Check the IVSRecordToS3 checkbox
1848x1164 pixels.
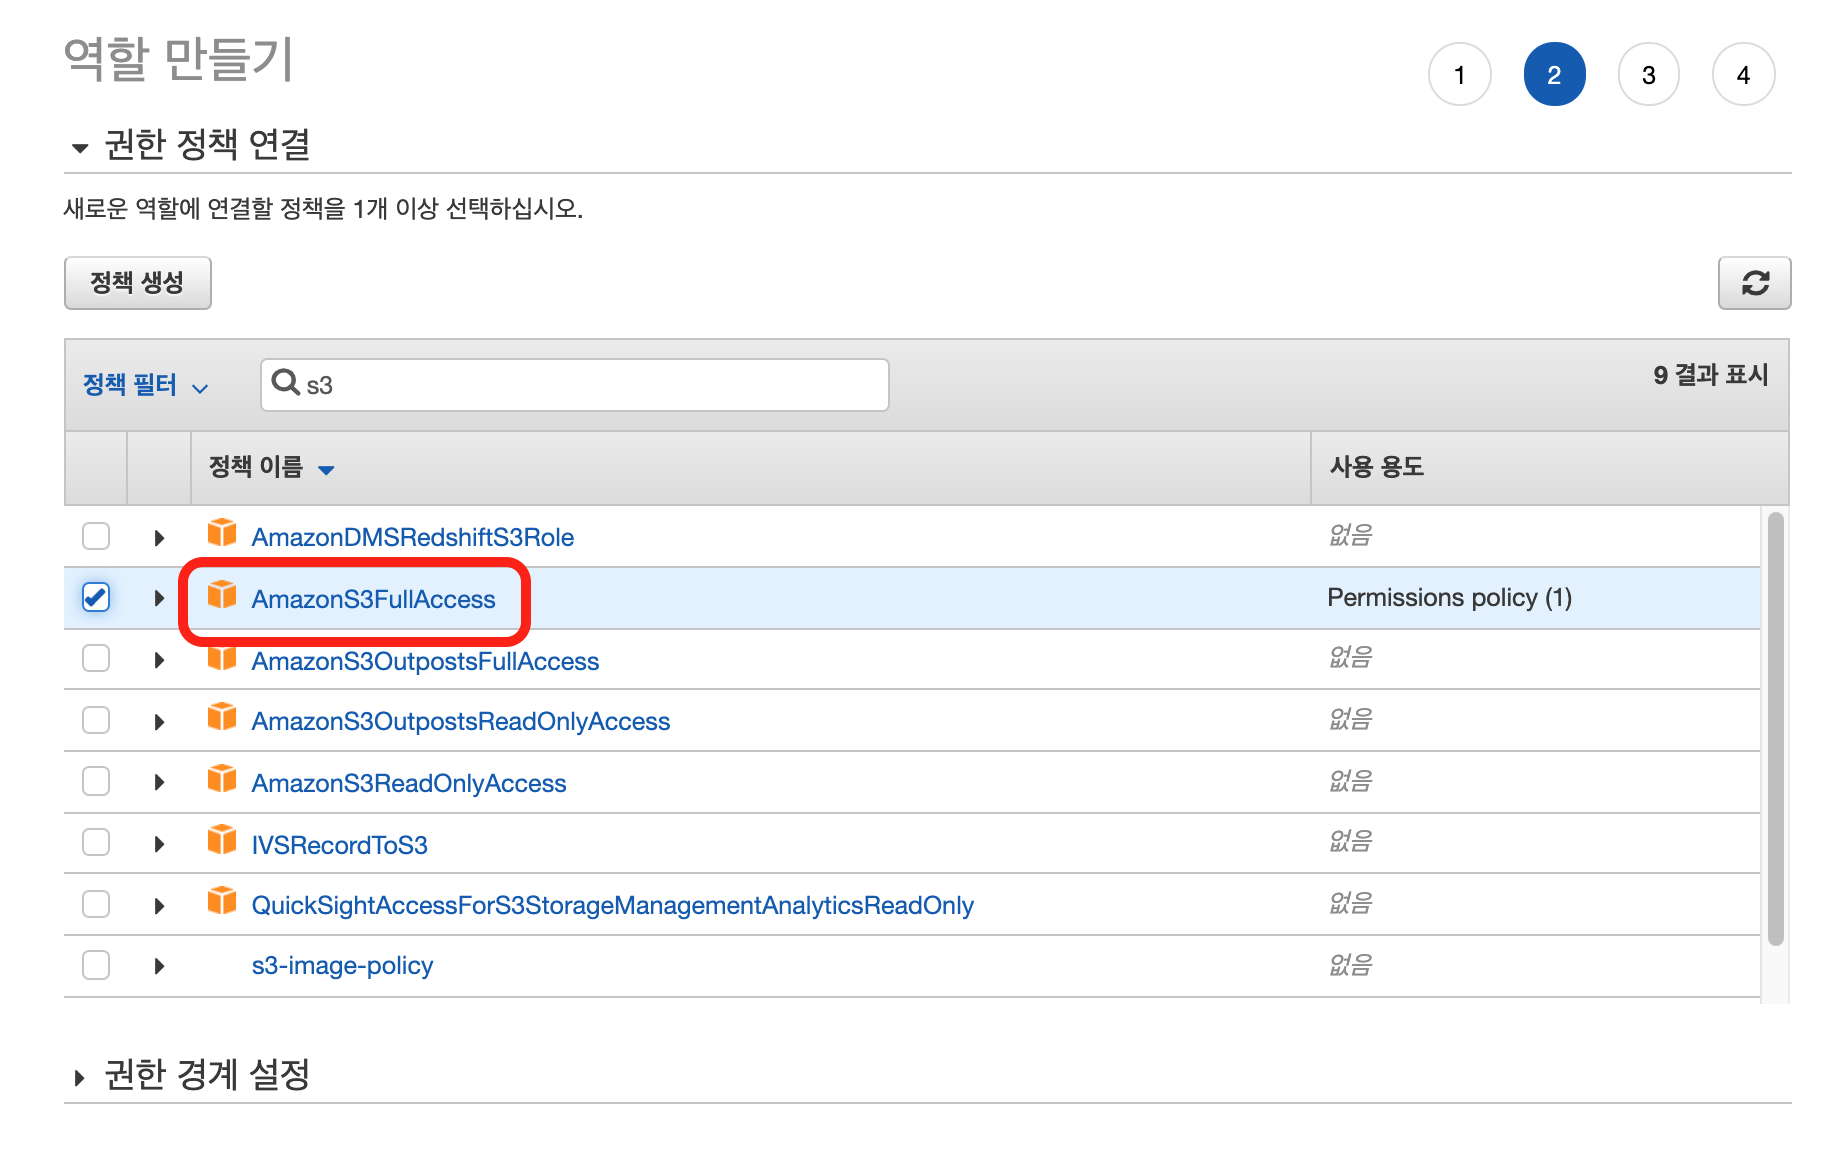pos(96,843)
